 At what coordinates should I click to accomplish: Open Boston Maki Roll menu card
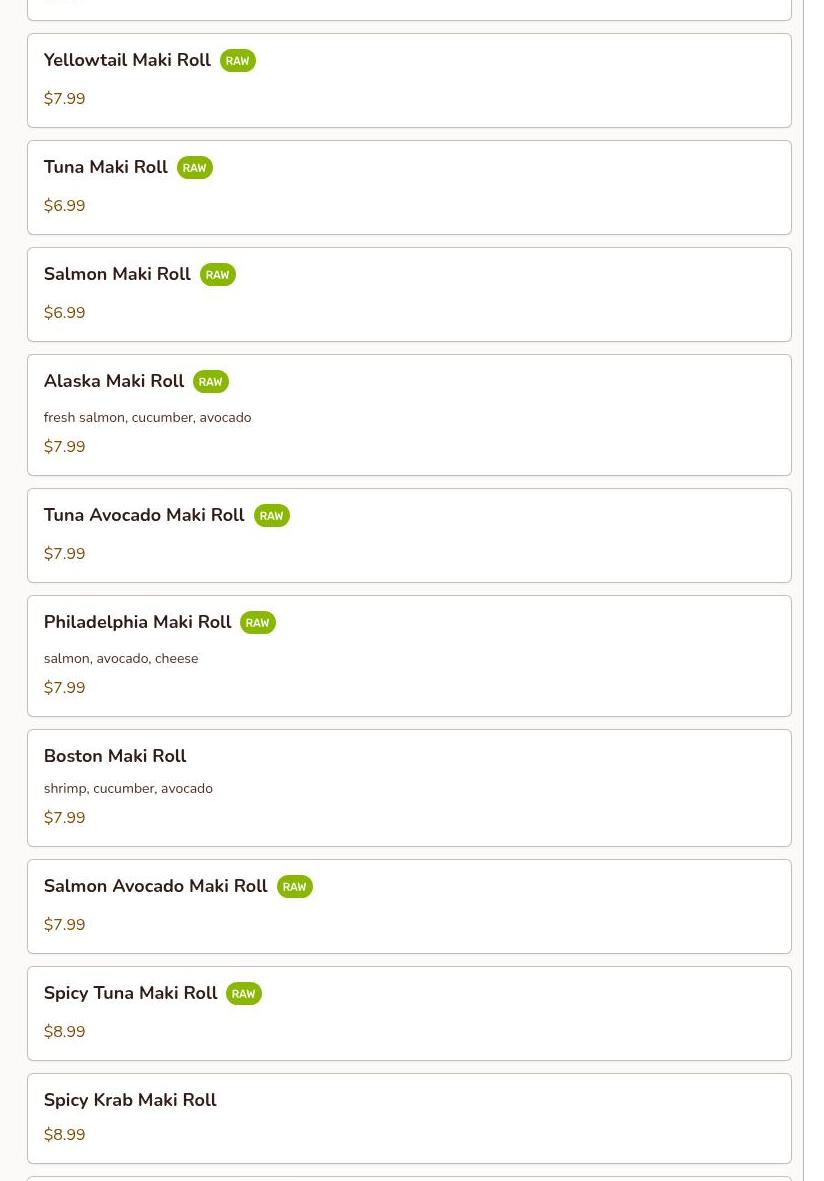pyautogui.click(x=409, y=788)
